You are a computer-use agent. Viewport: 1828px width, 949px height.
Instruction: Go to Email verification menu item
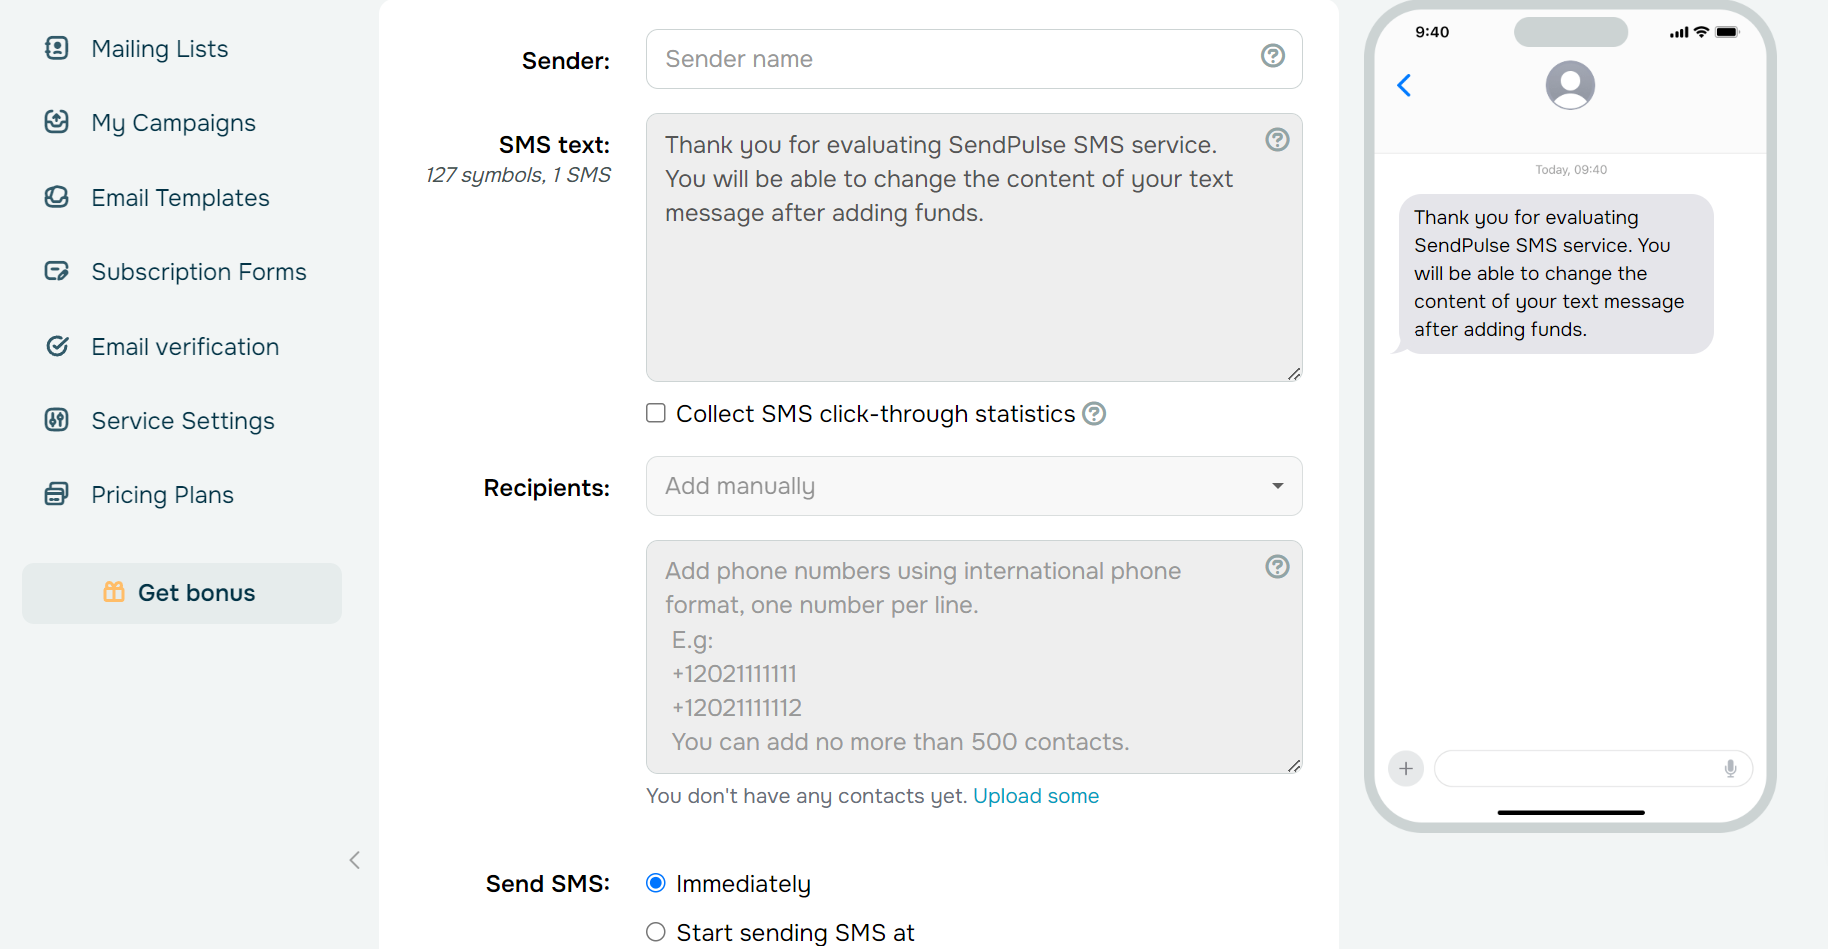(x=185, y=347)
